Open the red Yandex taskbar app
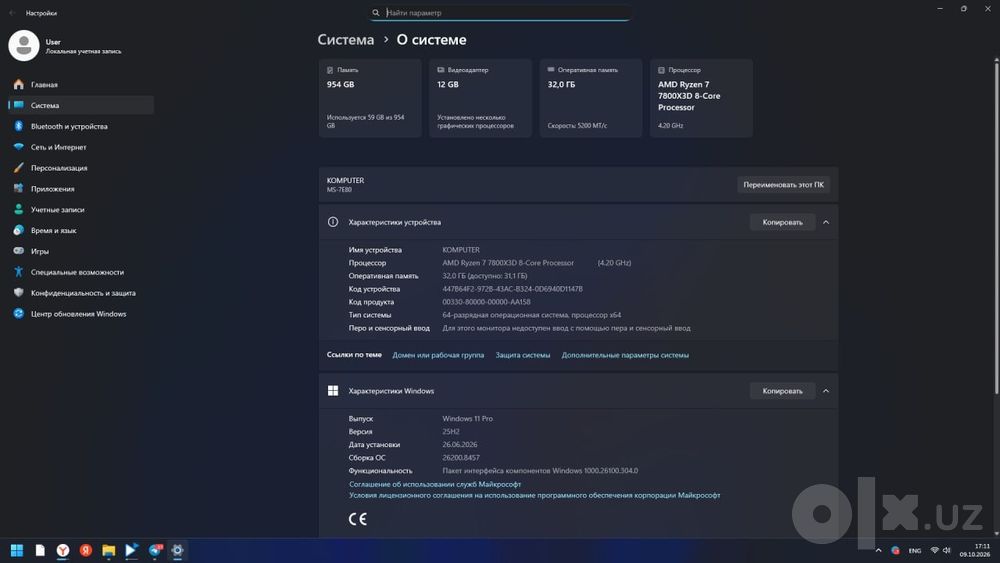Screen dimensions: 1000x563 85,550
